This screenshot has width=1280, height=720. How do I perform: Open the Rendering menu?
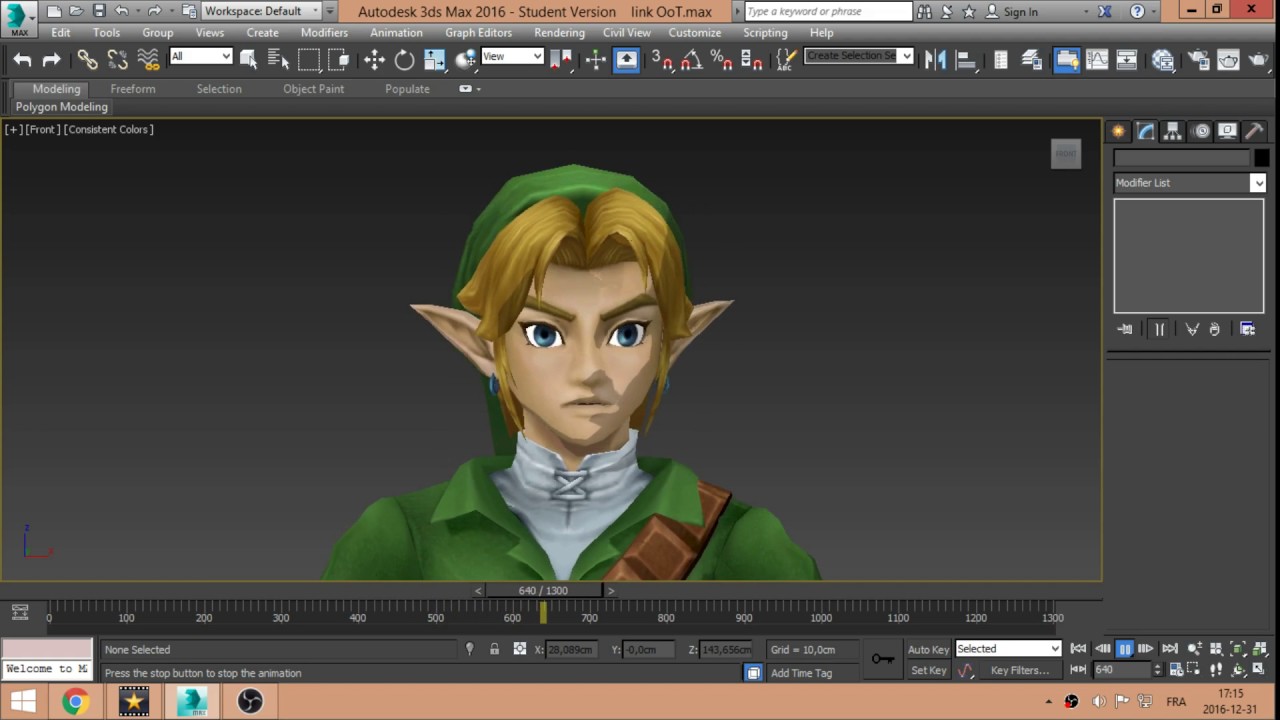[x=559, y=32]
